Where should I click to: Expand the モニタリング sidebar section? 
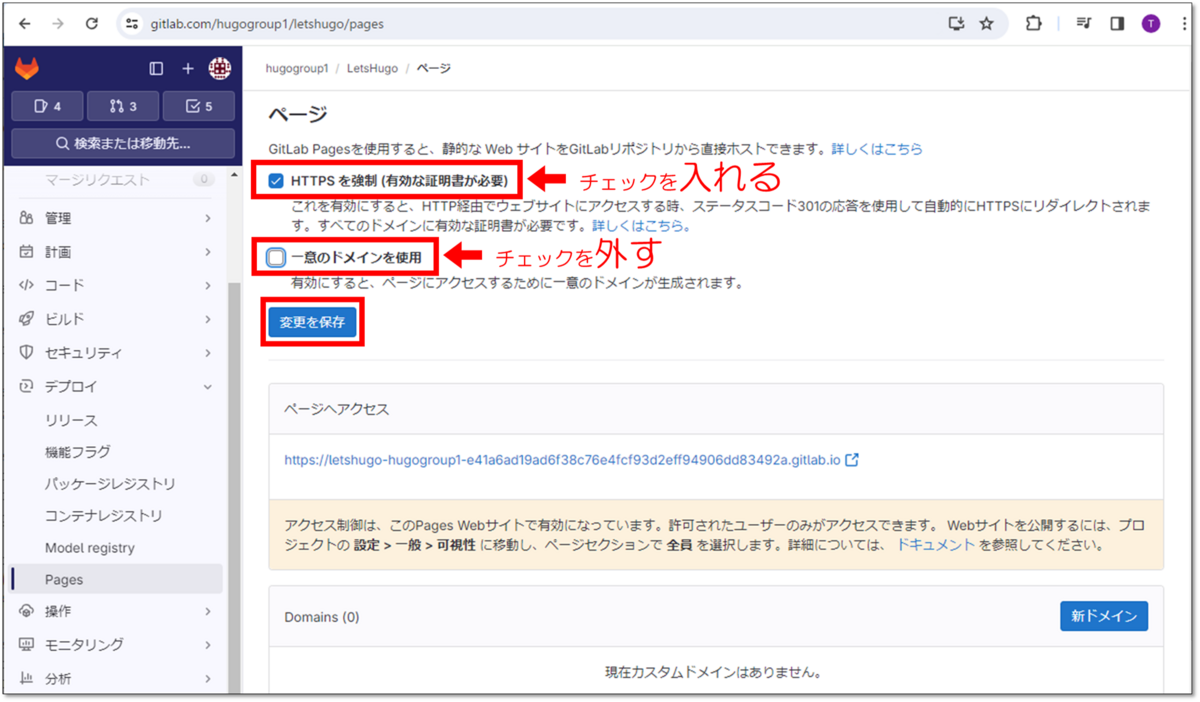point(117,645)
